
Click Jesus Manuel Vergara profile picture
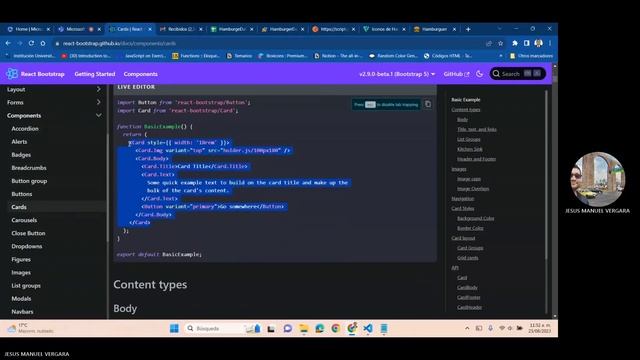[598, 179]
